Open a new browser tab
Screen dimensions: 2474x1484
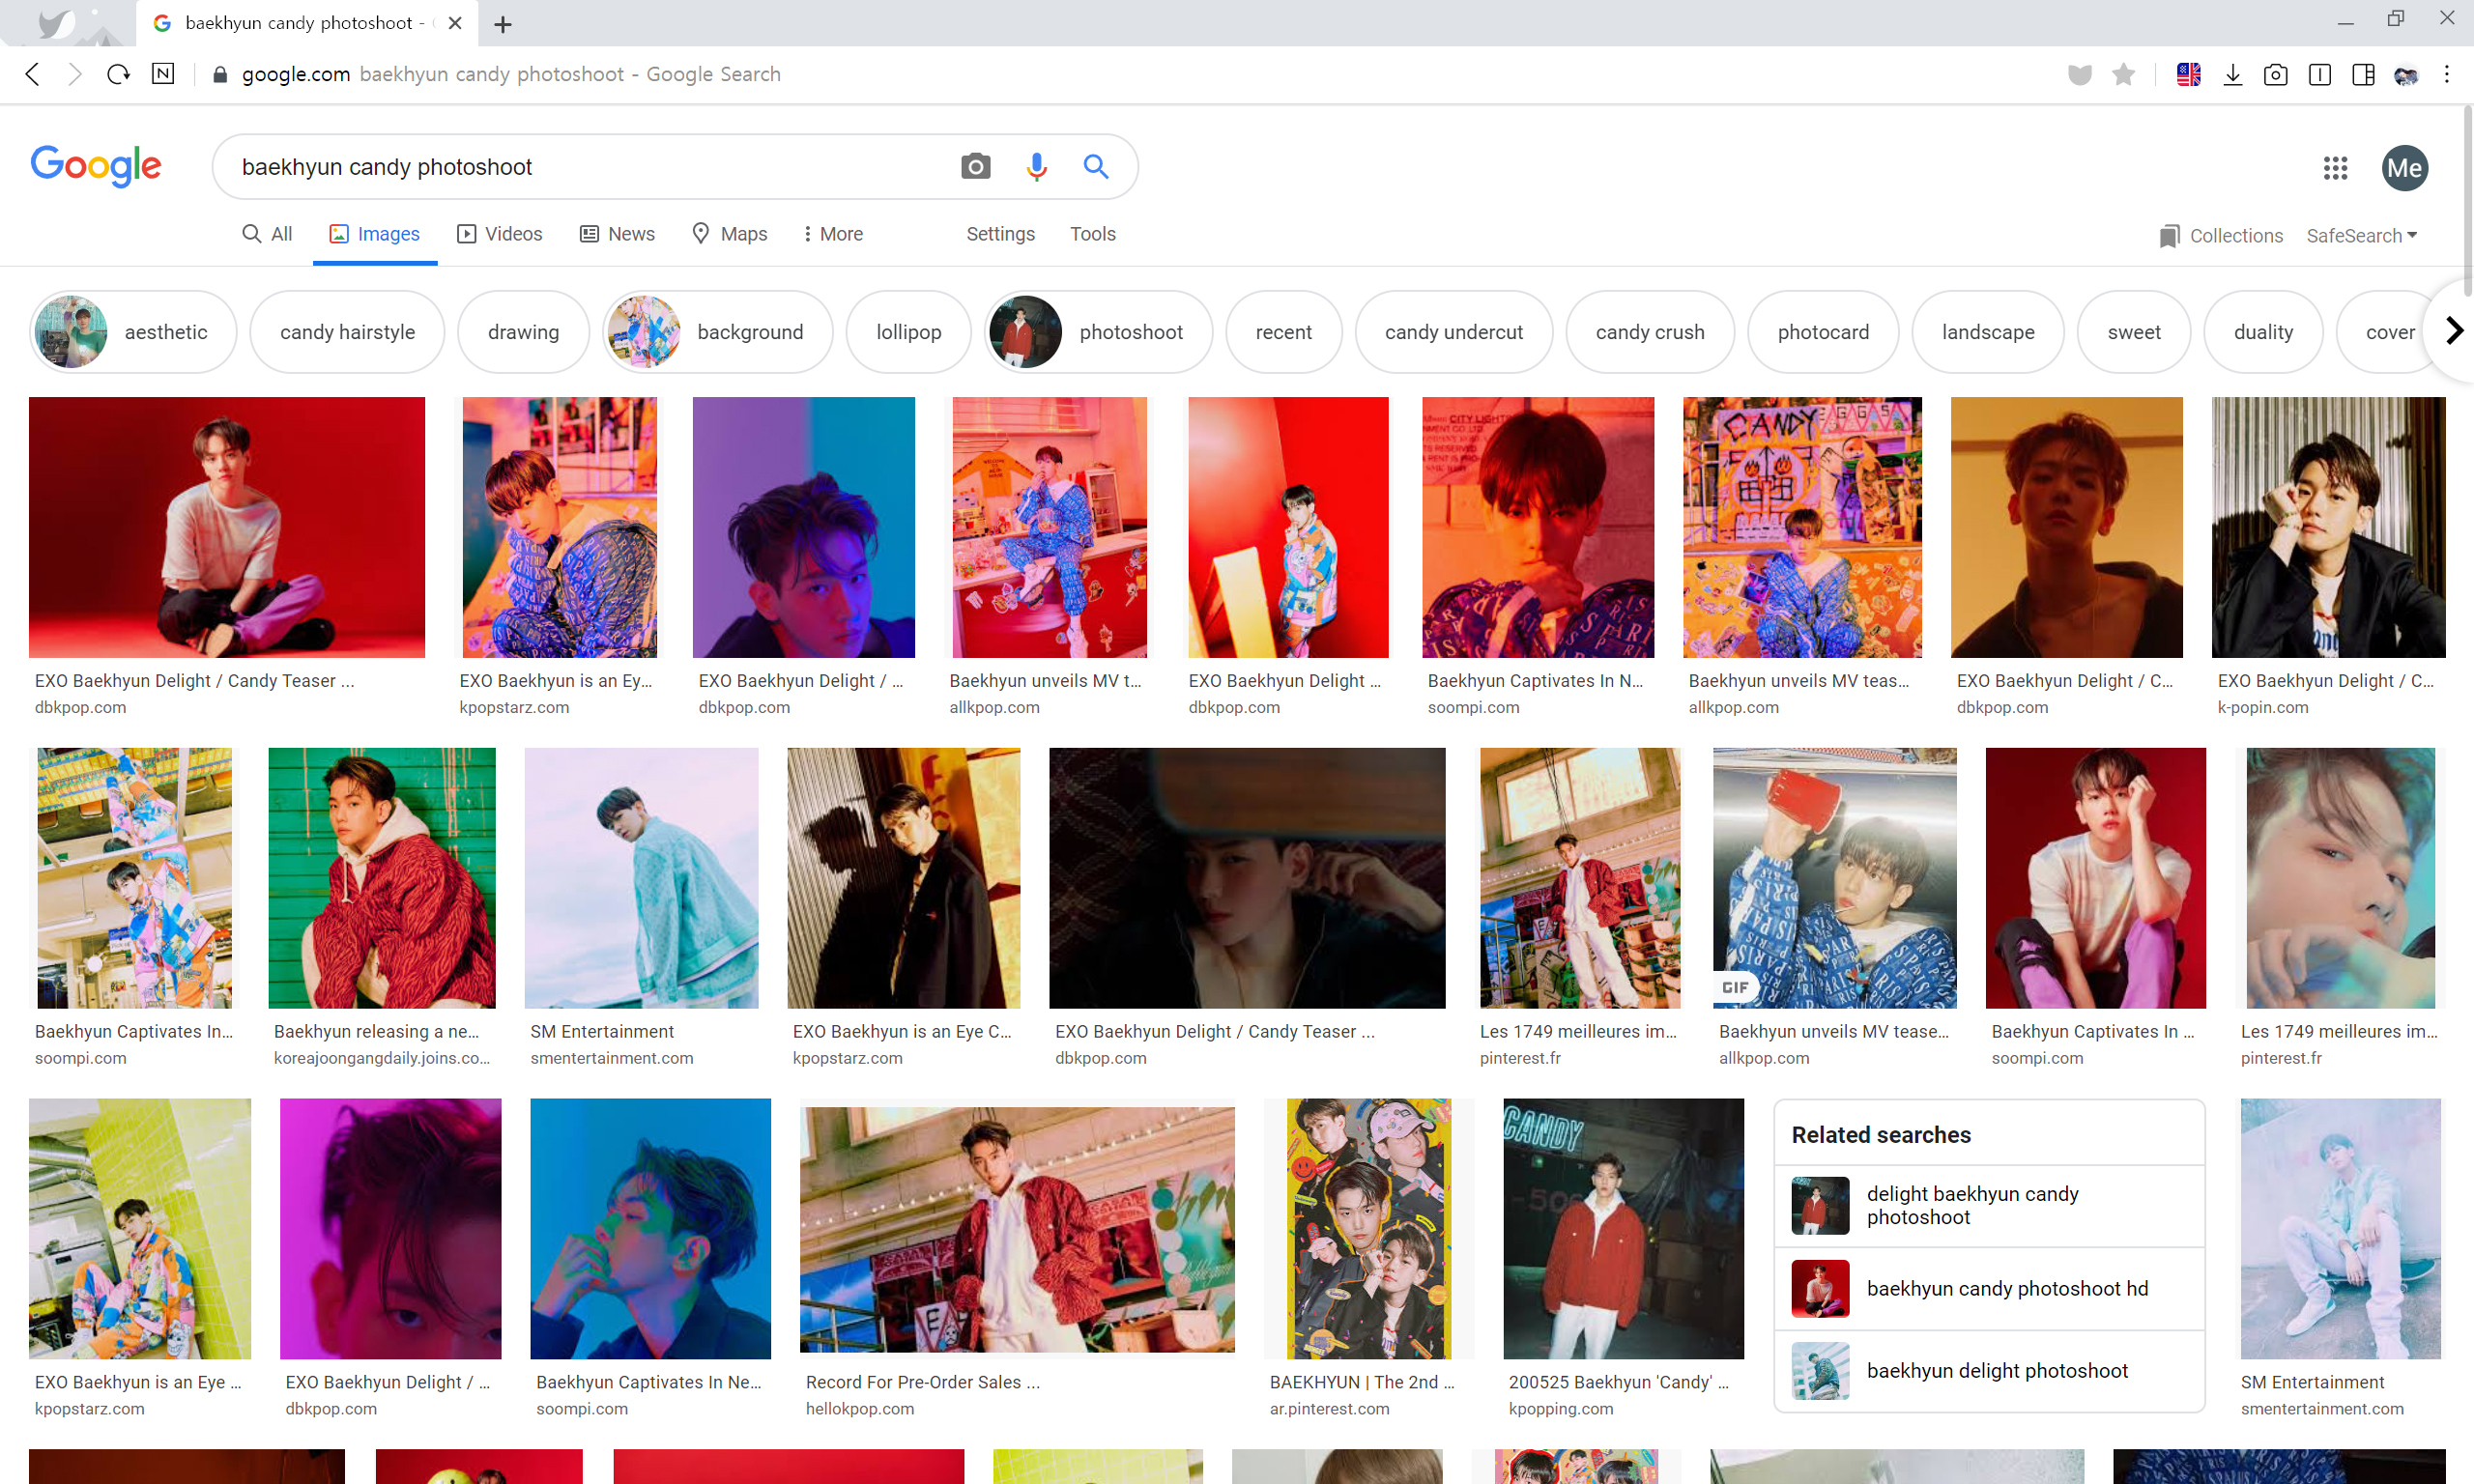503,24
